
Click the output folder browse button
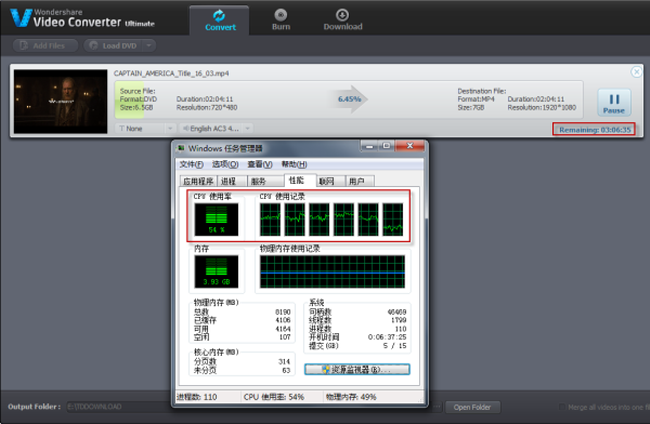pos(437,407)
